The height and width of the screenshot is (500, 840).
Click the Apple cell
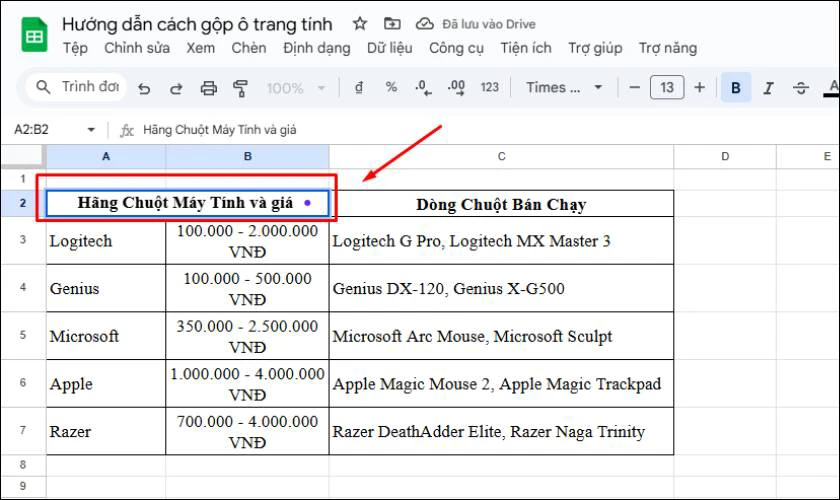click(106, 384)
